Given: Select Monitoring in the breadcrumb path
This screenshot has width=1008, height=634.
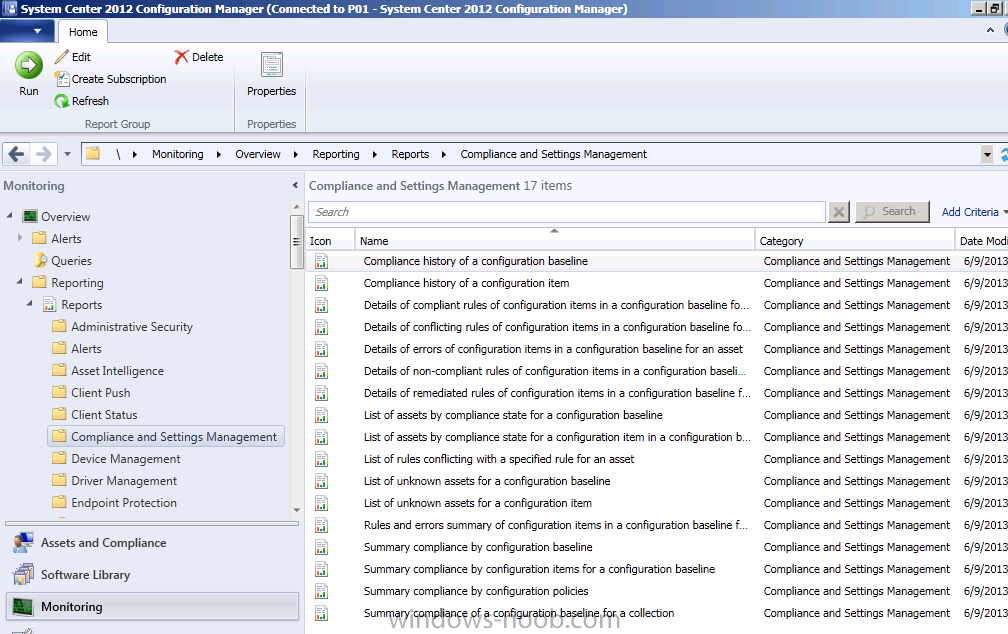Looking at the screenshot, I should 177,154.
